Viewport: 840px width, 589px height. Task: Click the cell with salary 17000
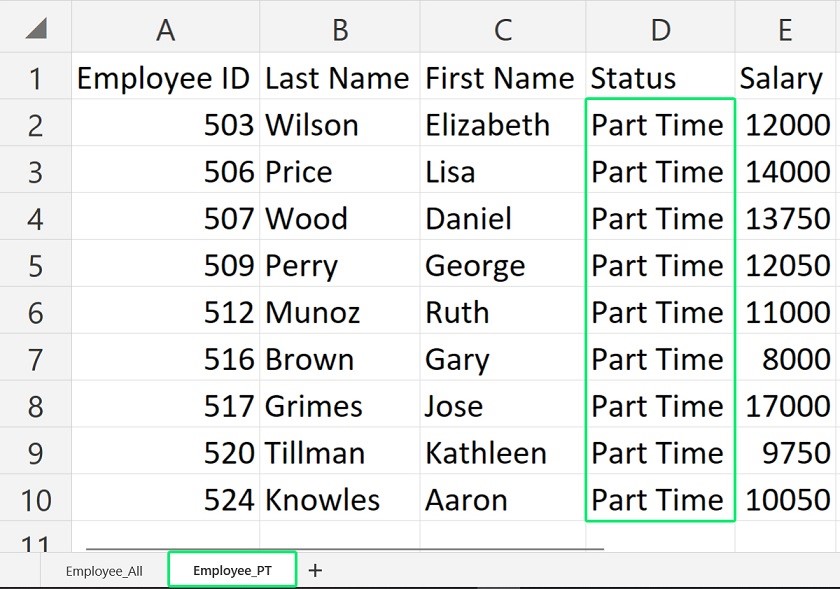pyautogui.click(x=785, y=406)
